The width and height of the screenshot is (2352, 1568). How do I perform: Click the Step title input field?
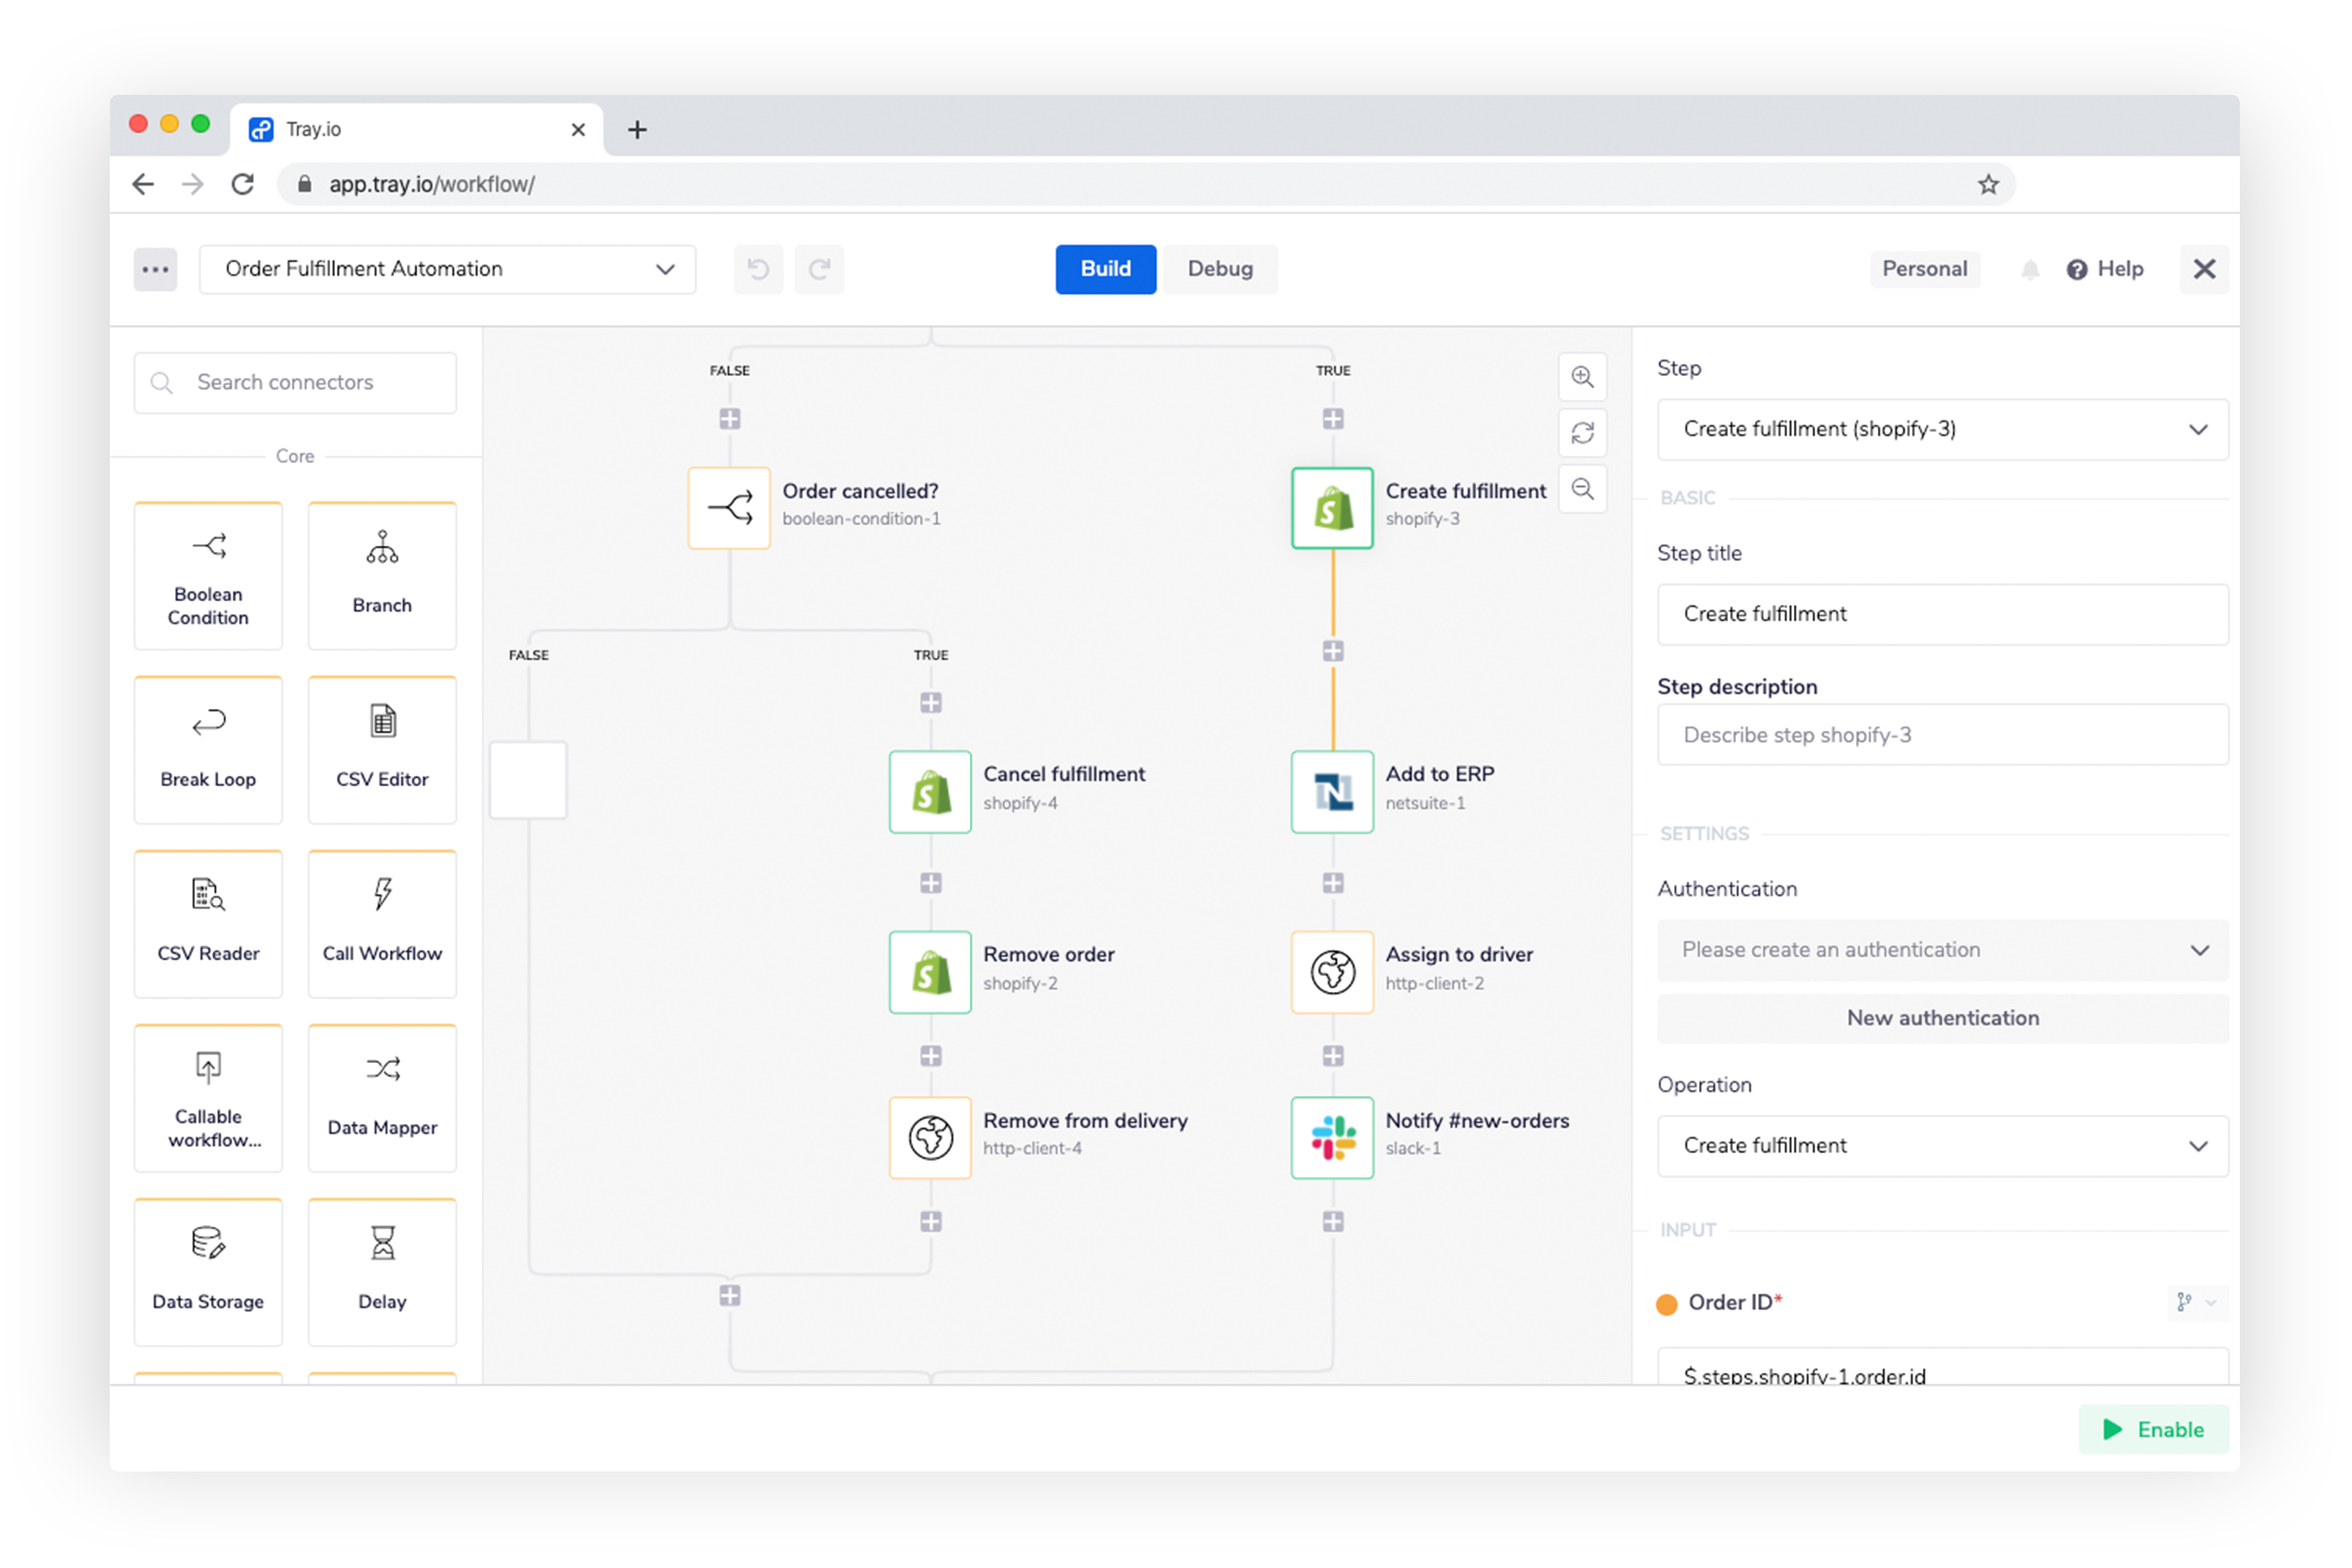tap(1940, 612)
